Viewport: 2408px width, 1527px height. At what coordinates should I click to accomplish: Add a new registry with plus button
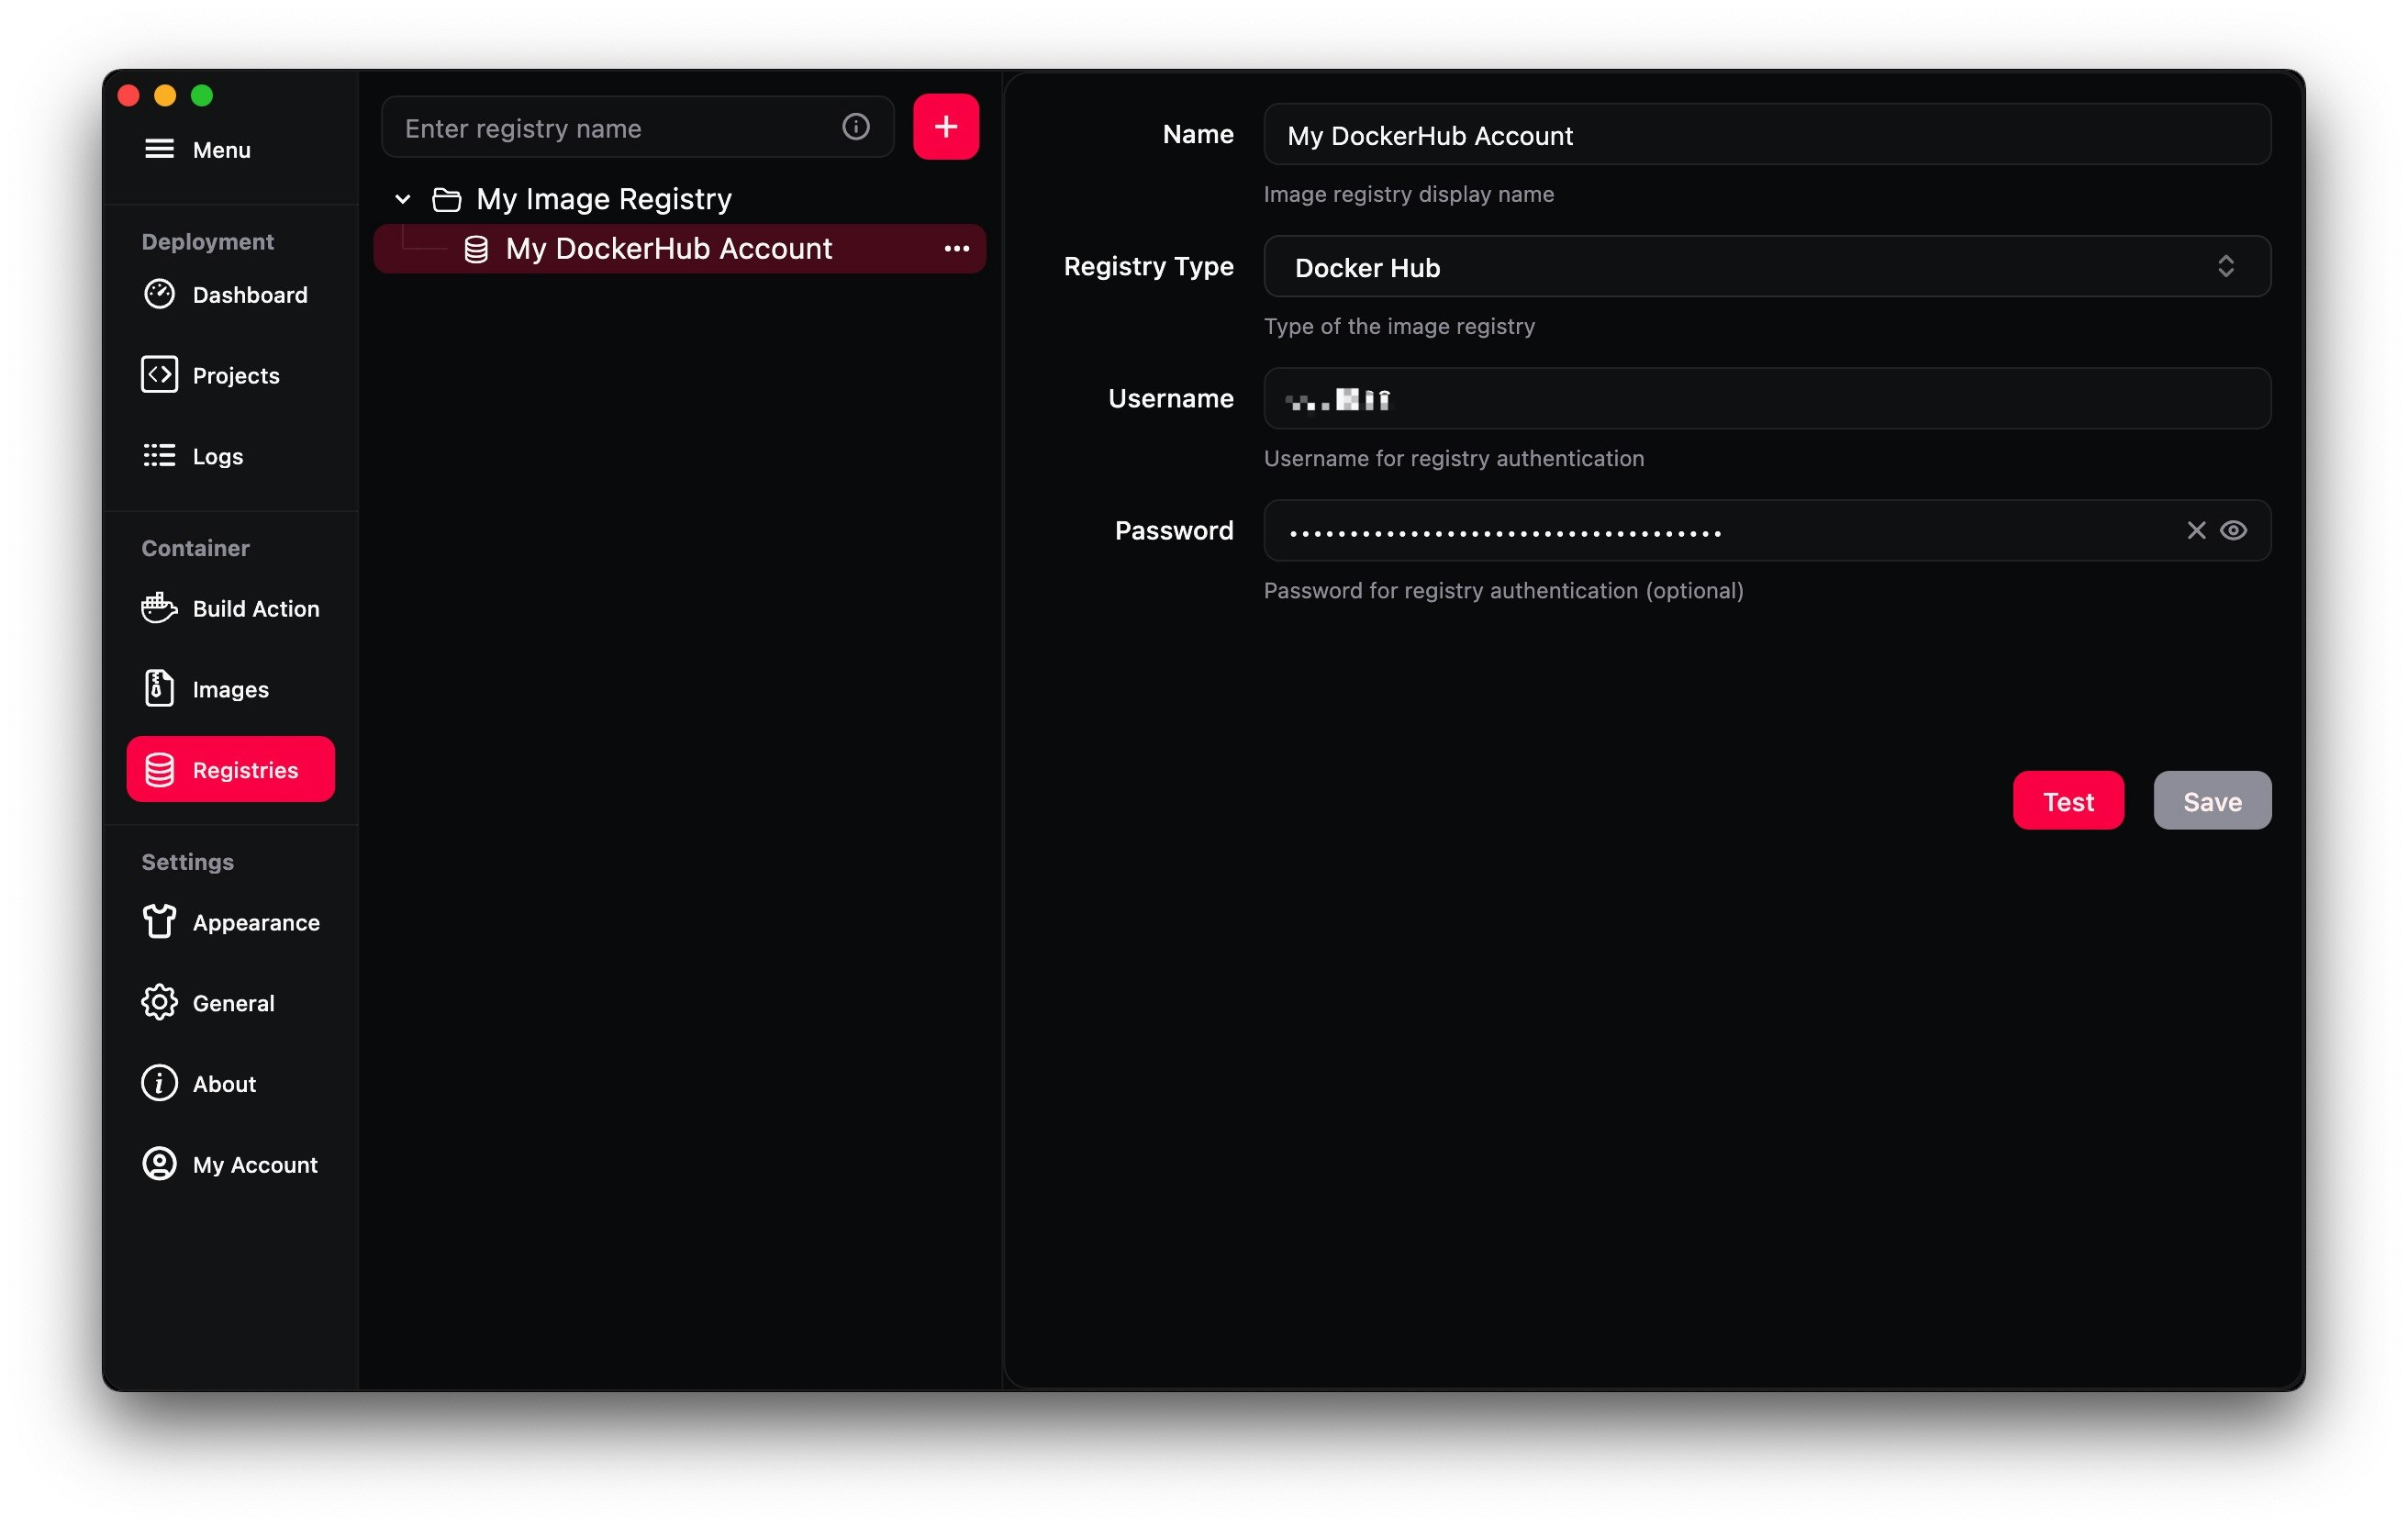coord(944,126)
